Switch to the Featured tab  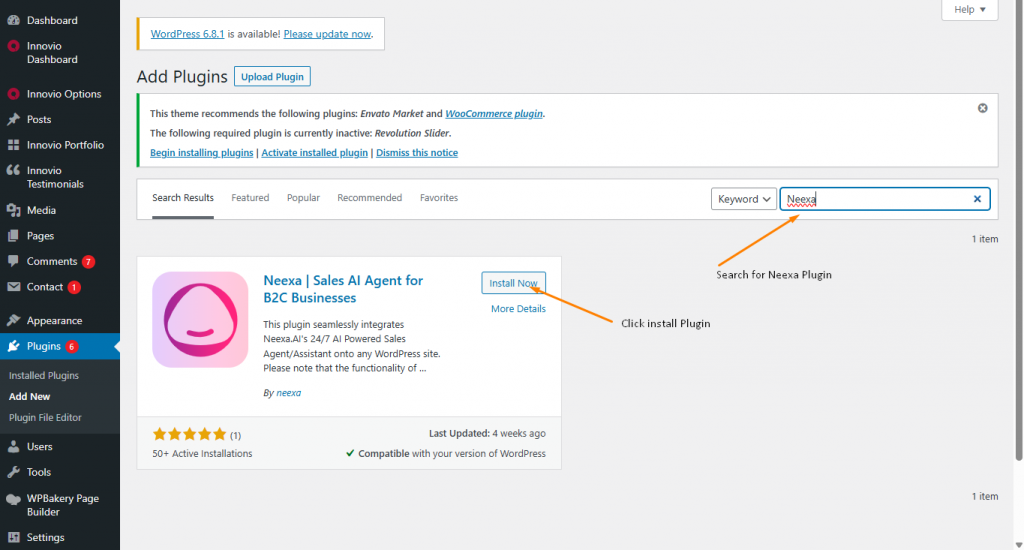click(250, 198)
